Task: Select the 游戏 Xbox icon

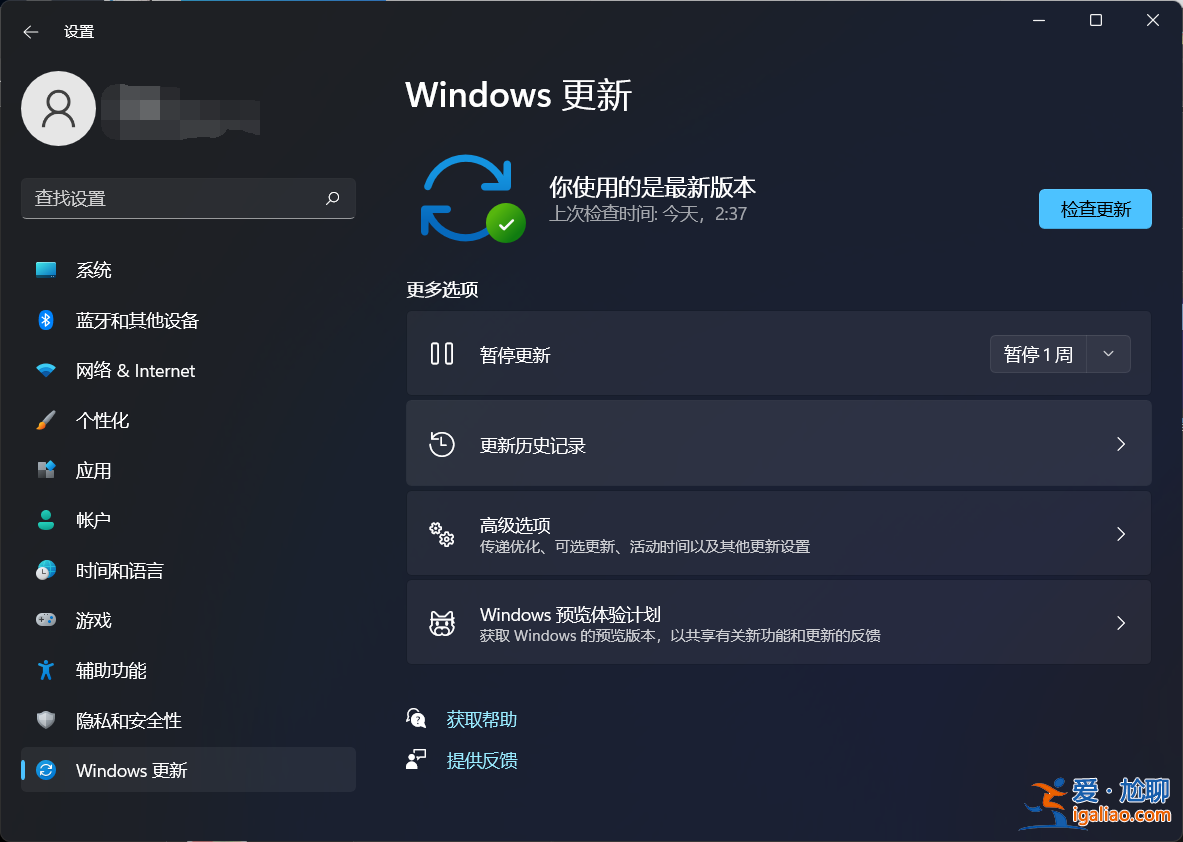Action: (45, 620)
